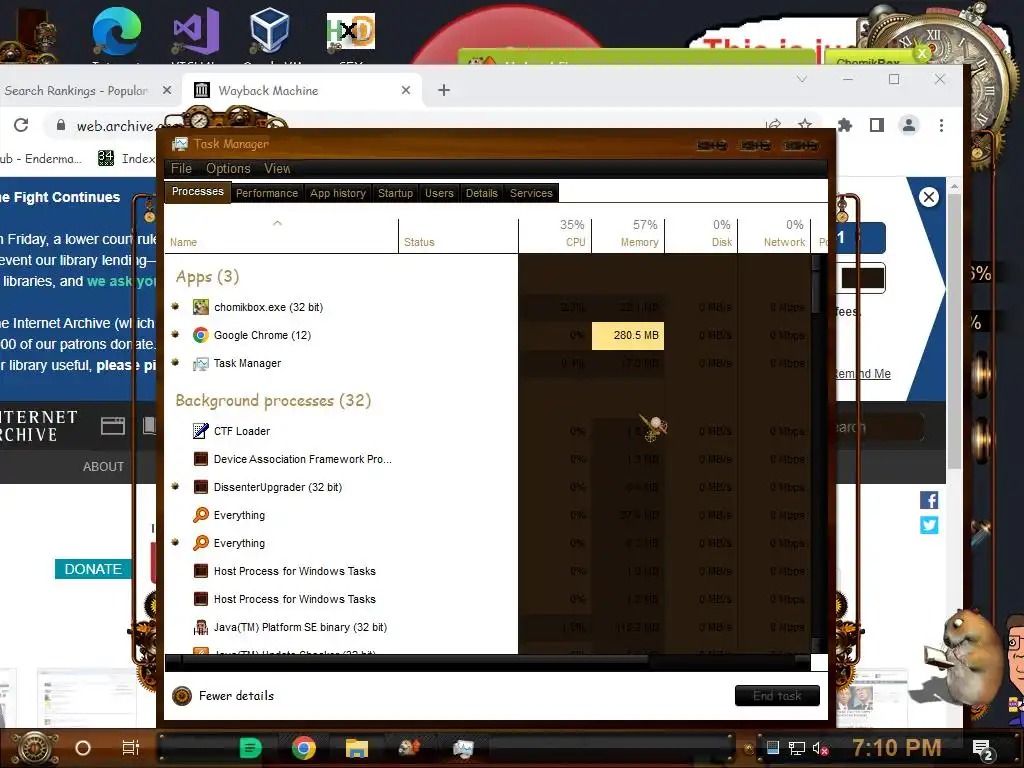The width and height of the screenshot is (1024, 768).
Task: Click the Twitter share icon
Action: [x=929, y=525]
